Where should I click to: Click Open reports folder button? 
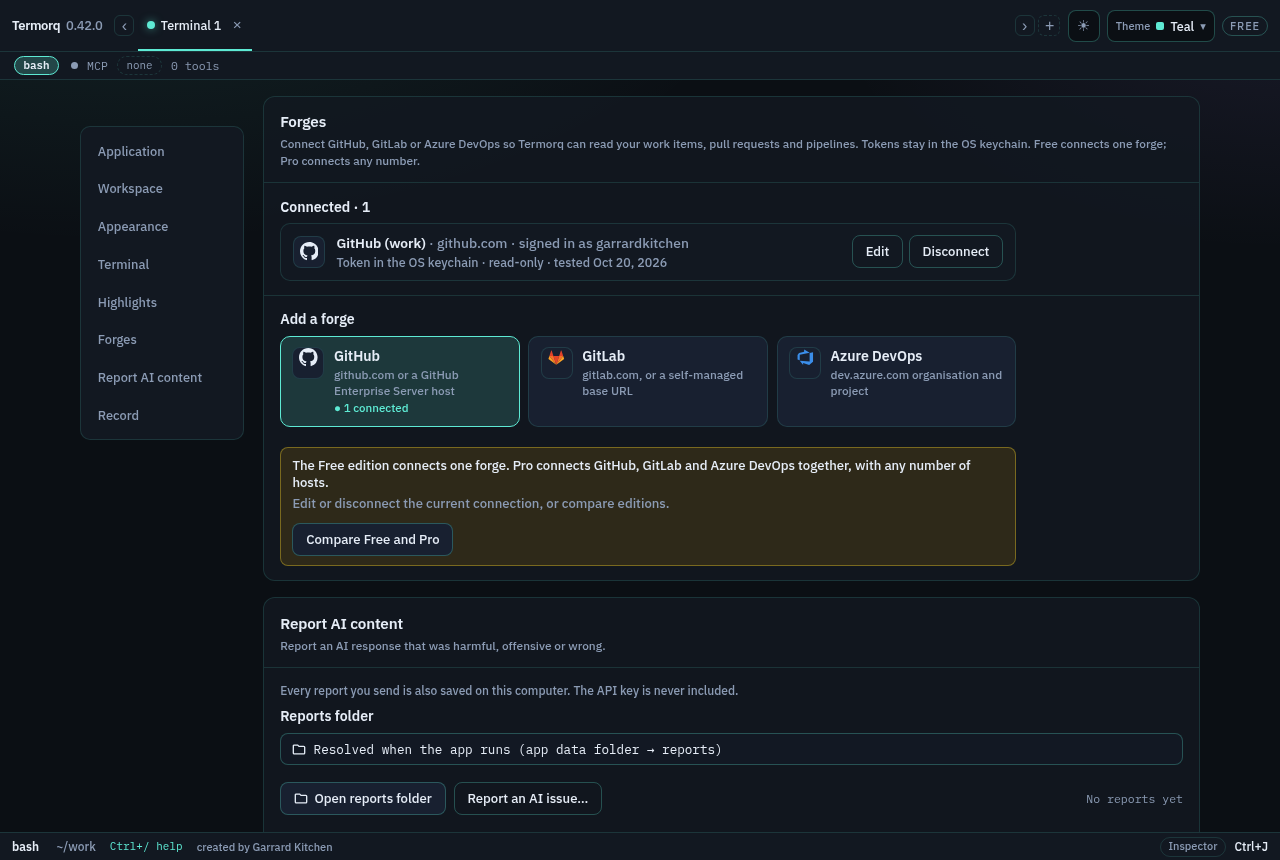pyautogui.click(x=363, y=799)
